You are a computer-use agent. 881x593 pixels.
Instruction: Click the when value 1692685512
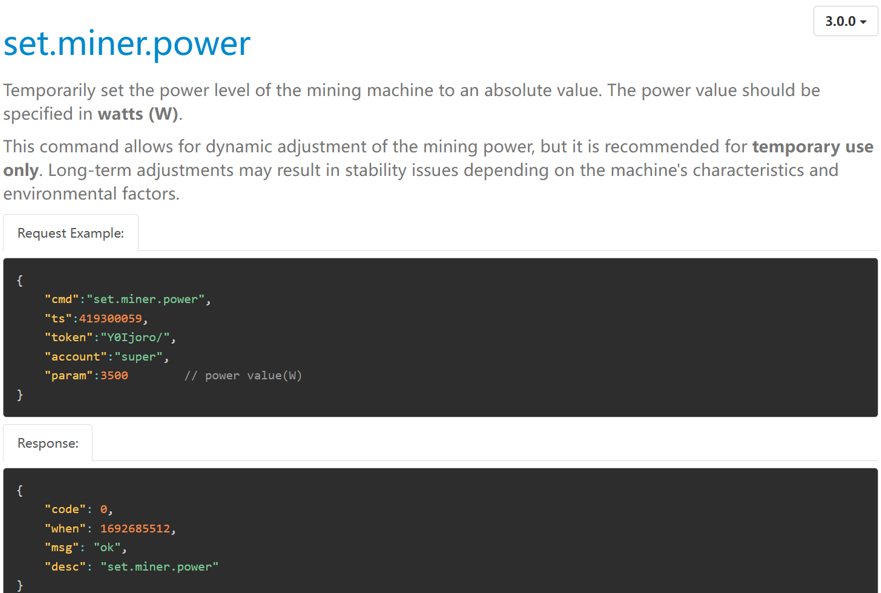click(x=135, y=528)
